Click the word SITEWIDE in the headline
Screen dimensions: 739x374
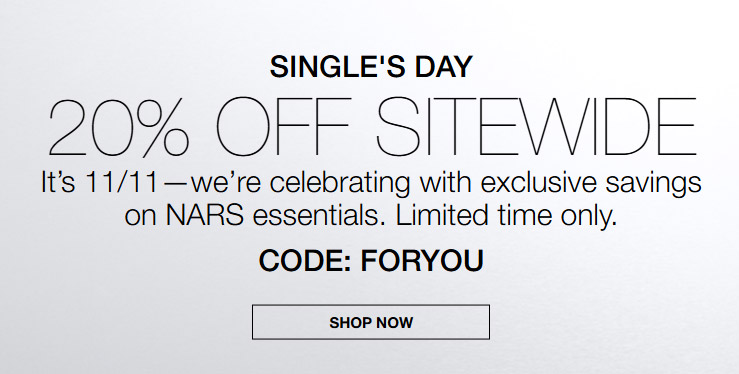[x=536, y=127]
